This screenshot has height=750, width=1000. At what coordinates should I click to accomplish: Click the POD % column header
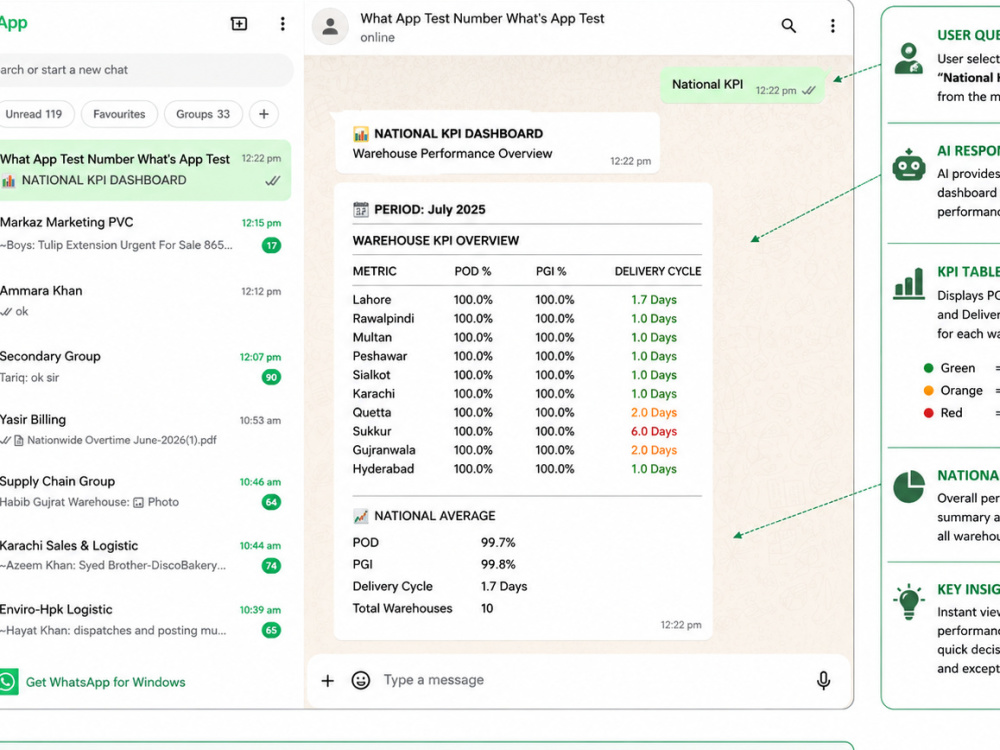[473, 272]
